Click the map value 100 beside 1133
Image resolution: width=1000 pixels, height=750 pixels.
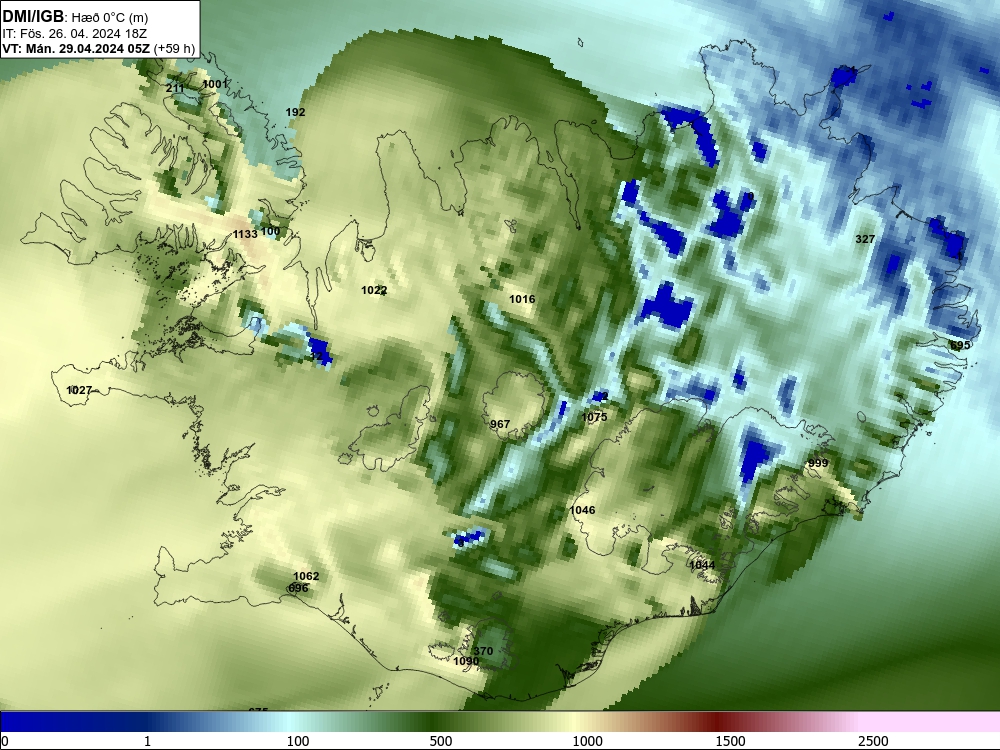point(270,231)
